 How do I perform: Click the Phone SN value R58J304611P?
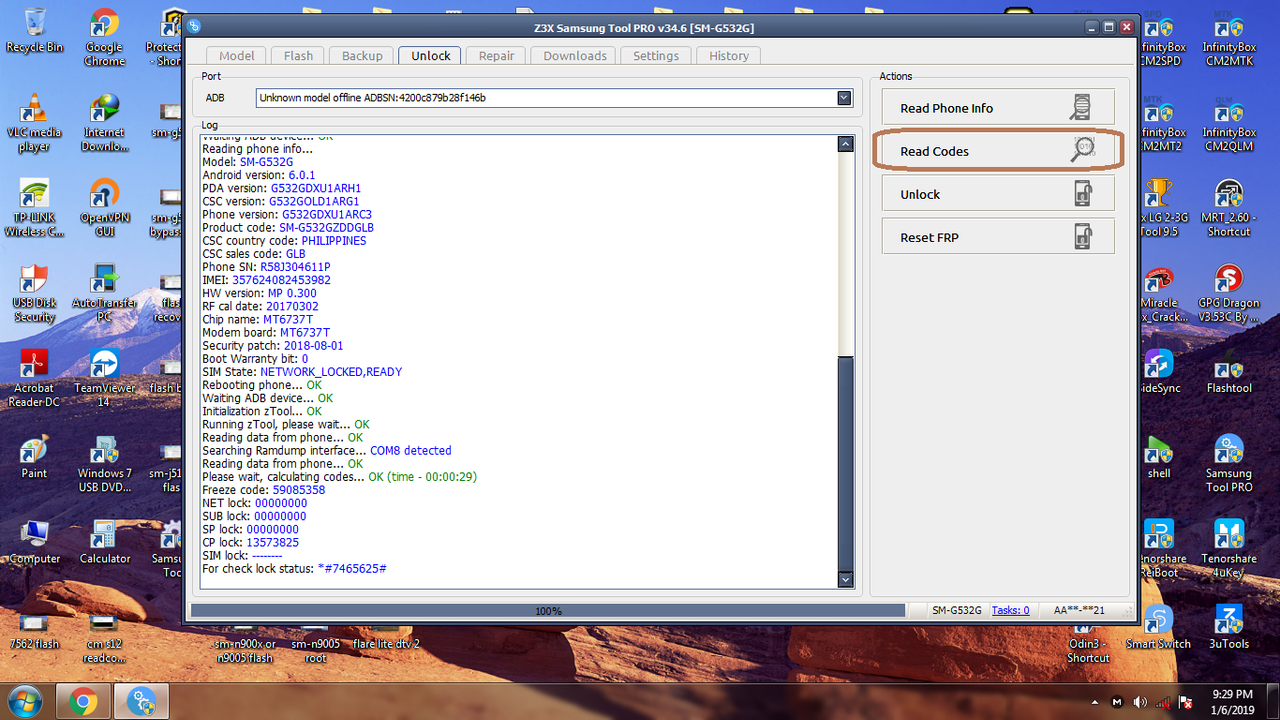coord(295,267)
